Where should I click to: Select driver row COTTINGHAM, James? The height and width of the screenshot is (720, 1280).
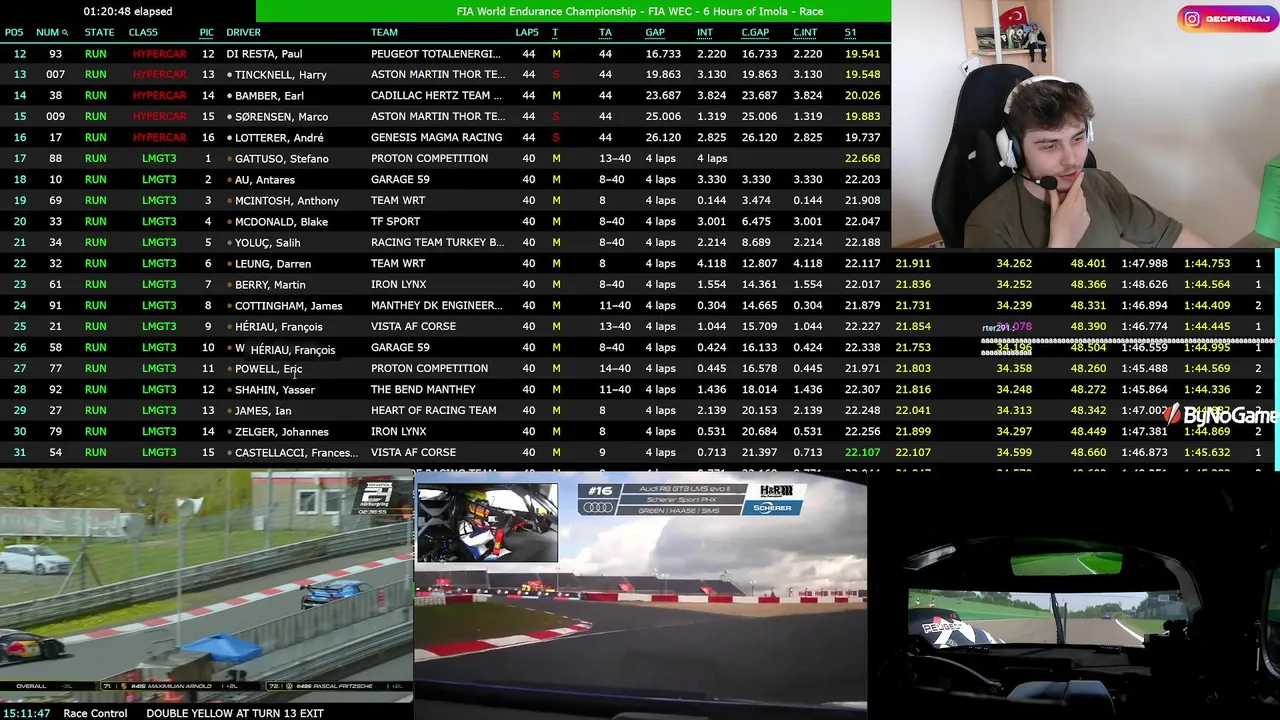640,306
